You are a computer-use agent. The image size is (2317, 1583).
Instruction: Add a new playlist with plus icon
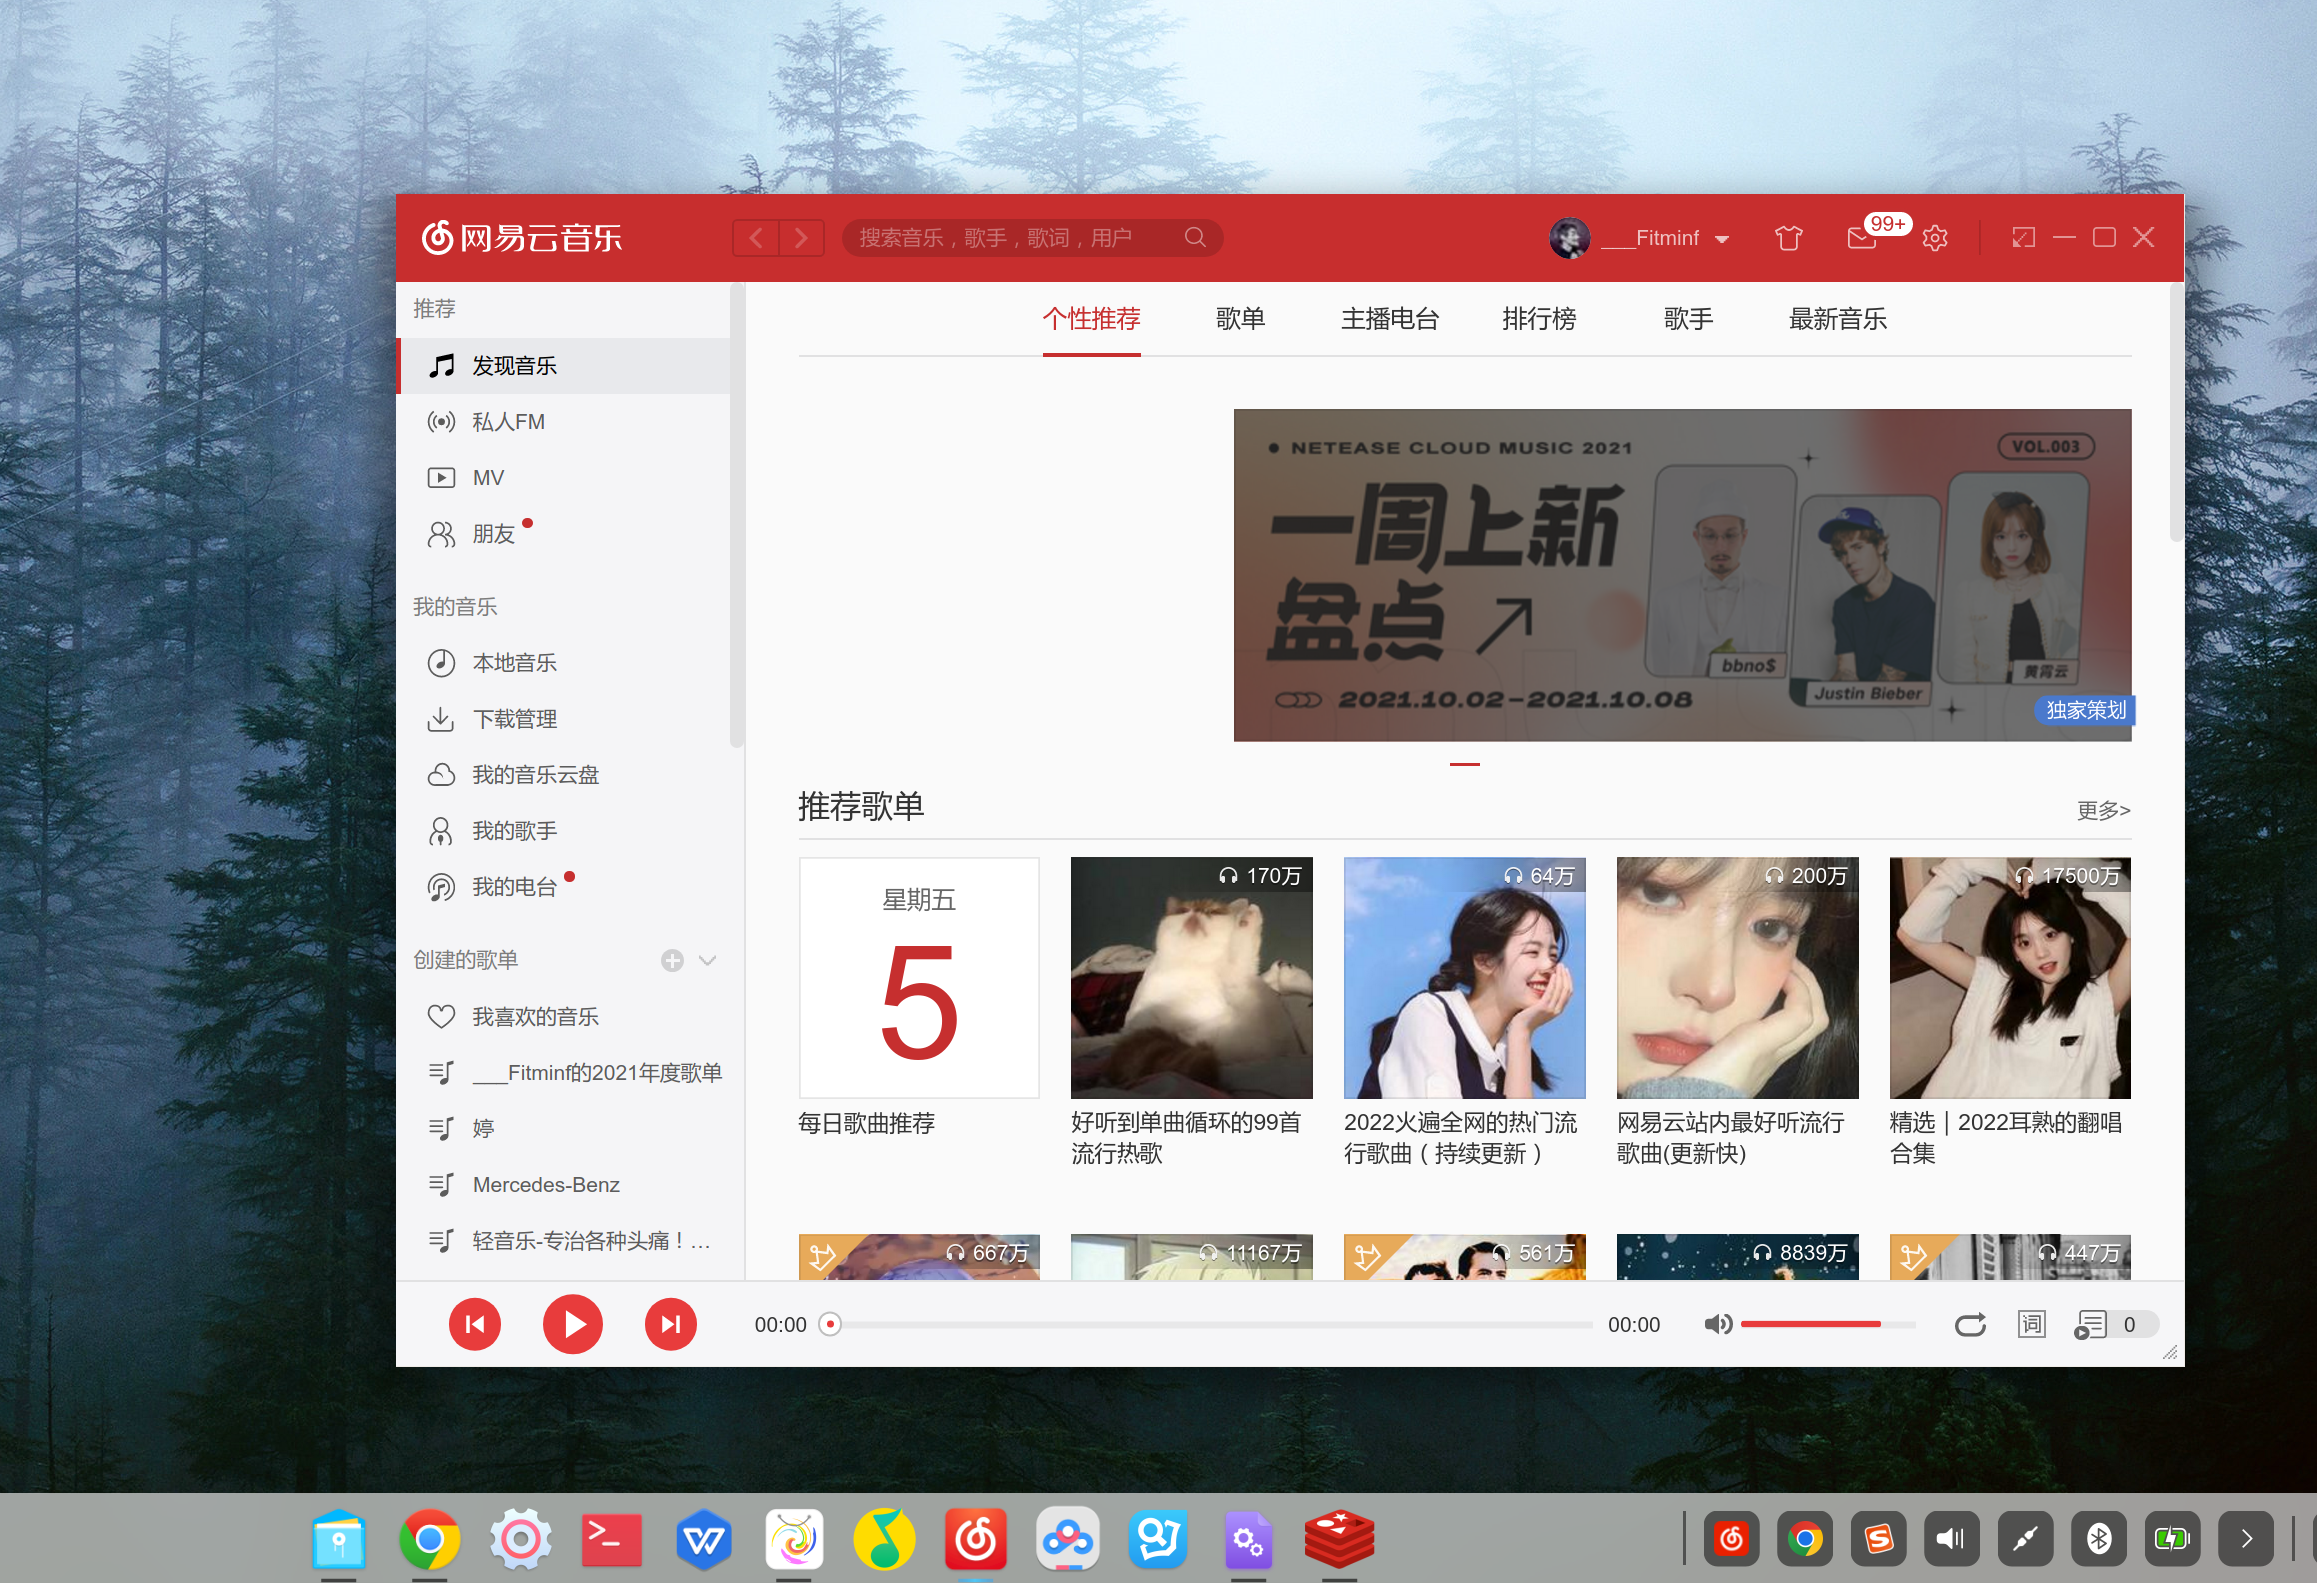click(672, 960)
